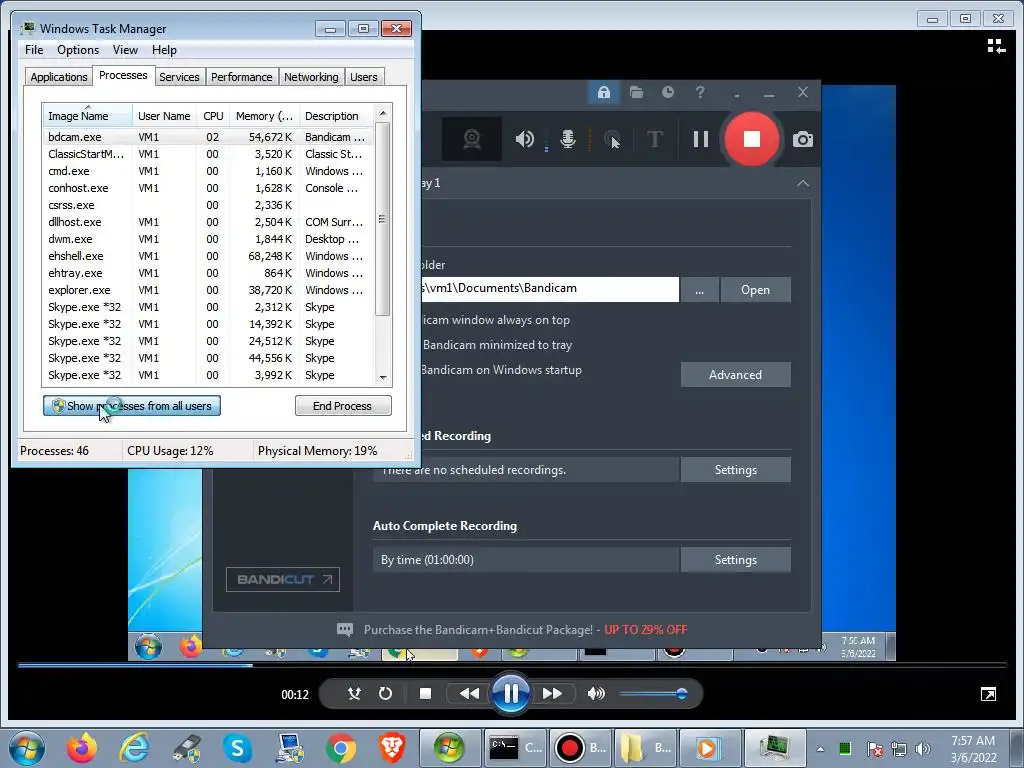
Task: Switch media player to full screen view
Action: pyautogui.click(x=988, y=694)
